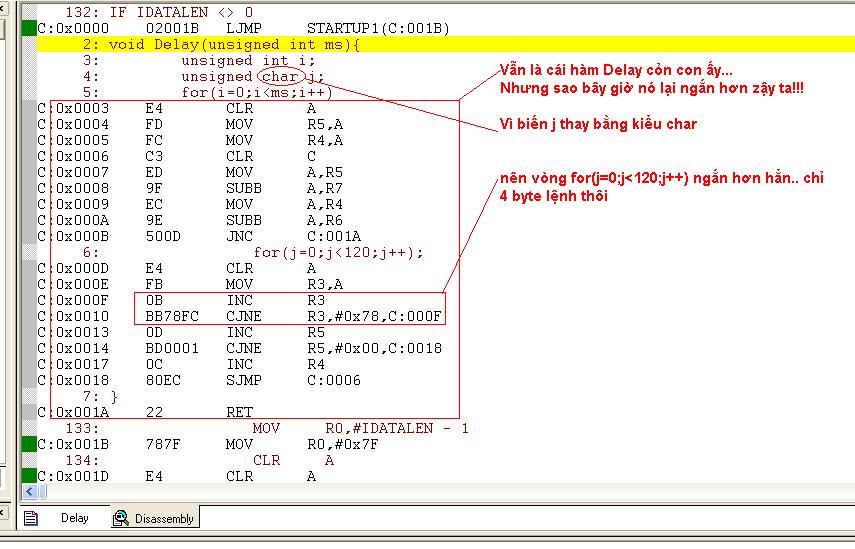Select instruction CLR A at 0x001D
The width and height of the screenshot is (855, 549).
click(177, 476)
